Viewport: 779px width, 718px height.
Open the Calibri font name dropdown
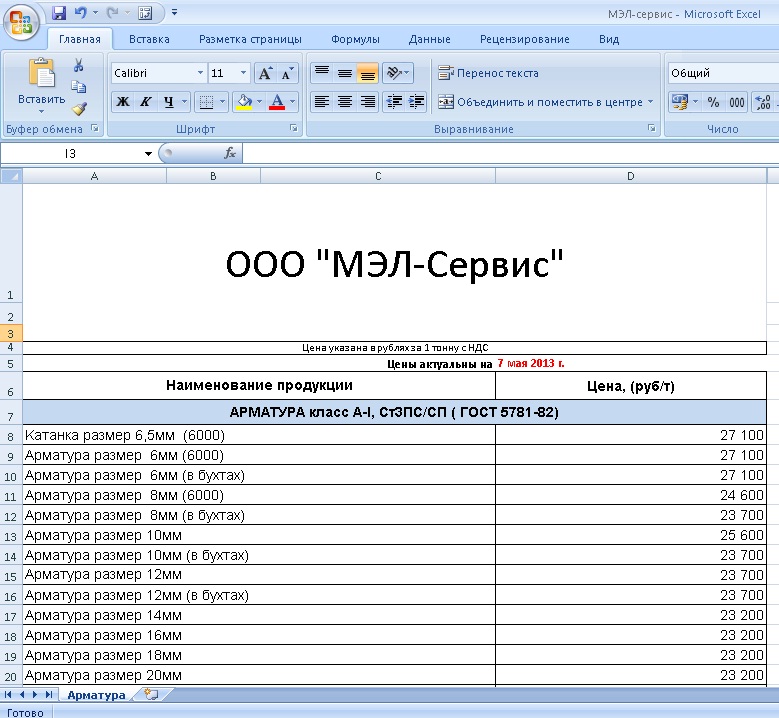[x=200, y=73]
